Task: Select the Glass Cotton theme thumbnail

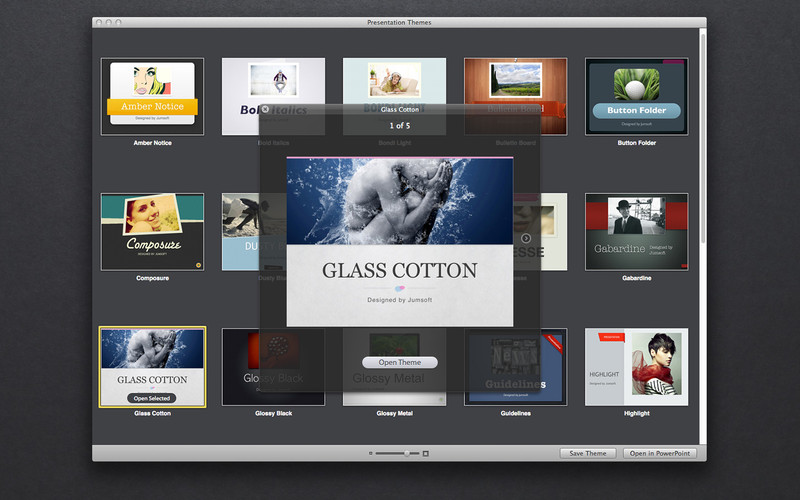Action: [x=152, y=367]
